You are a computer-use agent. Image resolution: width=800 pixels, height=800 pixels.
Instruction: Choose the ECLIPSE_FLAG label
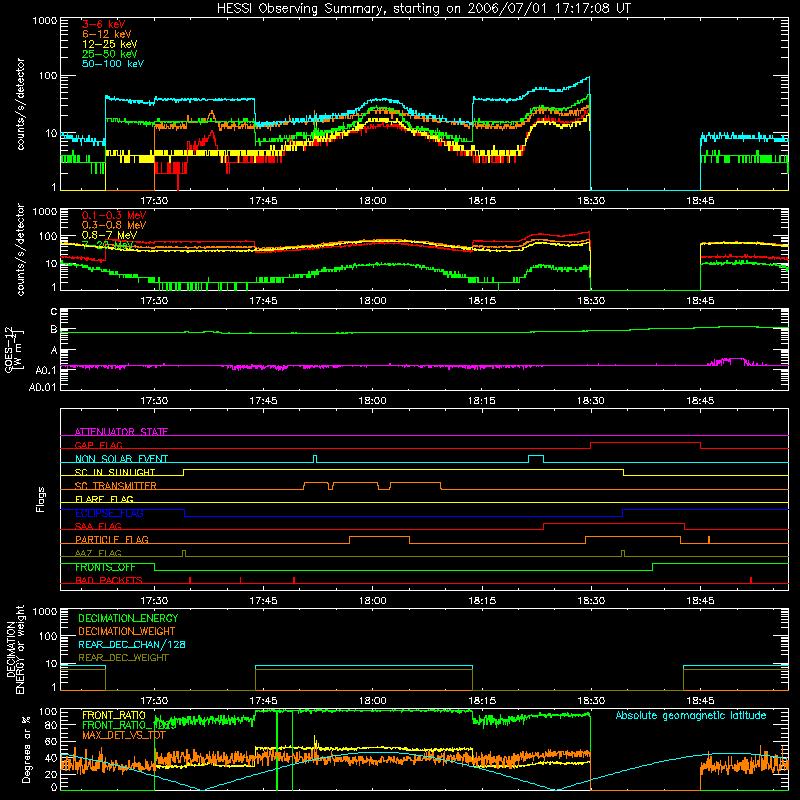109,513
